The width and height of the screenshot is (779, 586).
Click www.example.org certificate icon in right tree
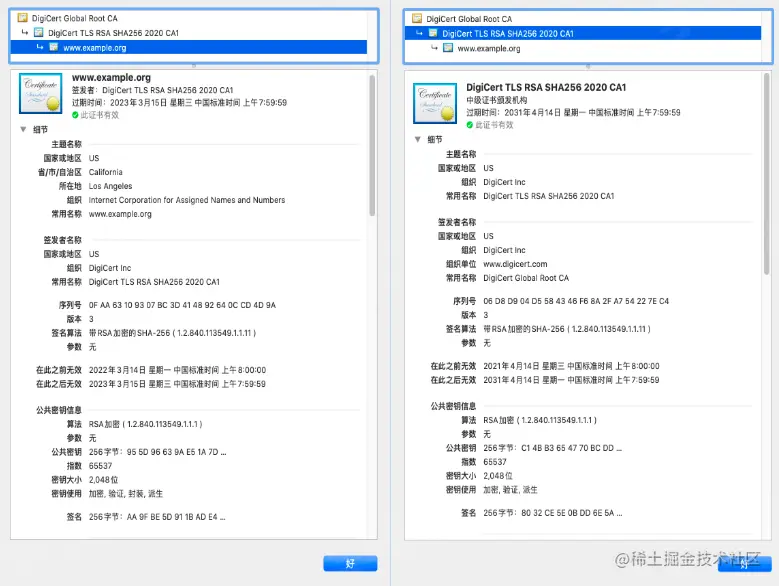coord(448,48)
